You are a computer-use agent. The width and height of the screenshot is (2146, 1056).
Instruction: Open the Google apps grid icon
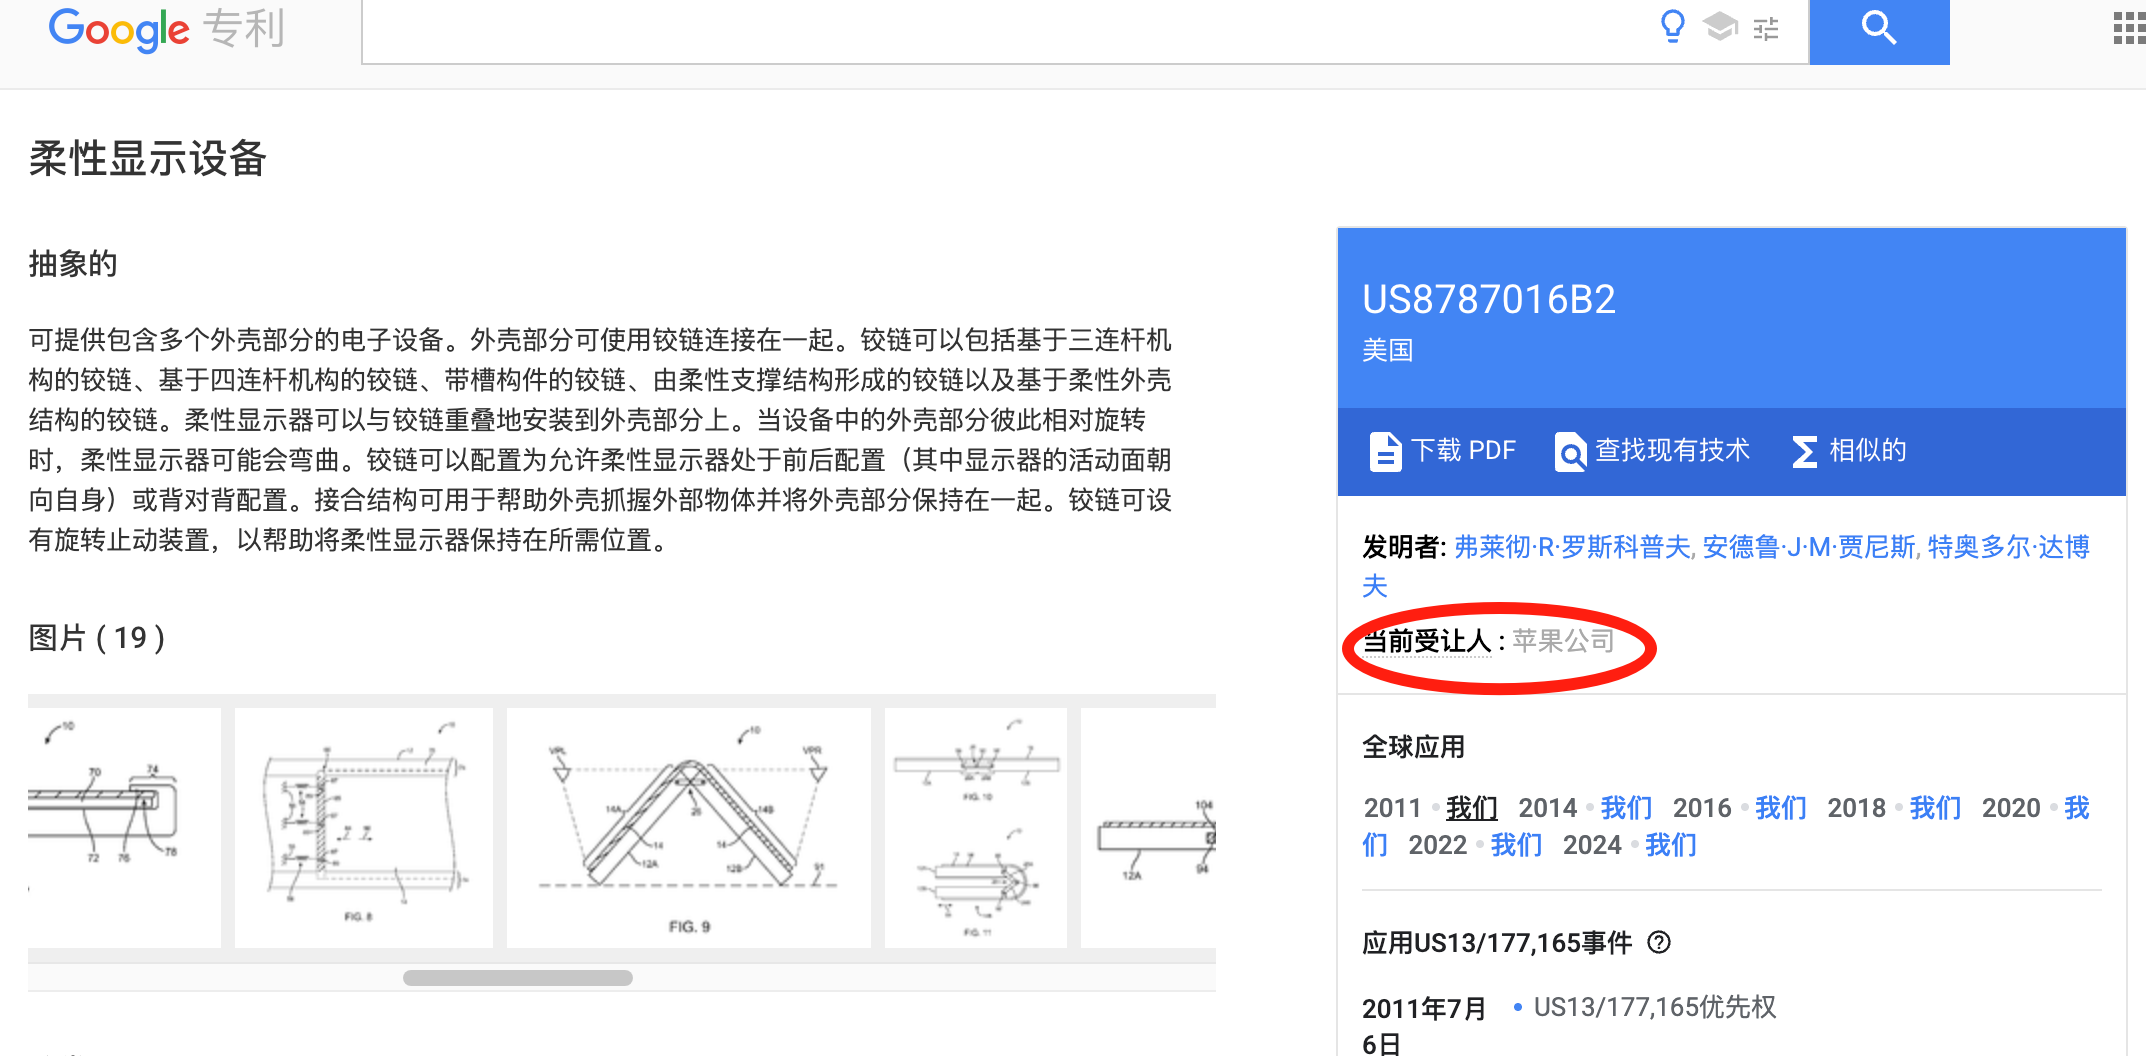click(x=2128, y=28)
